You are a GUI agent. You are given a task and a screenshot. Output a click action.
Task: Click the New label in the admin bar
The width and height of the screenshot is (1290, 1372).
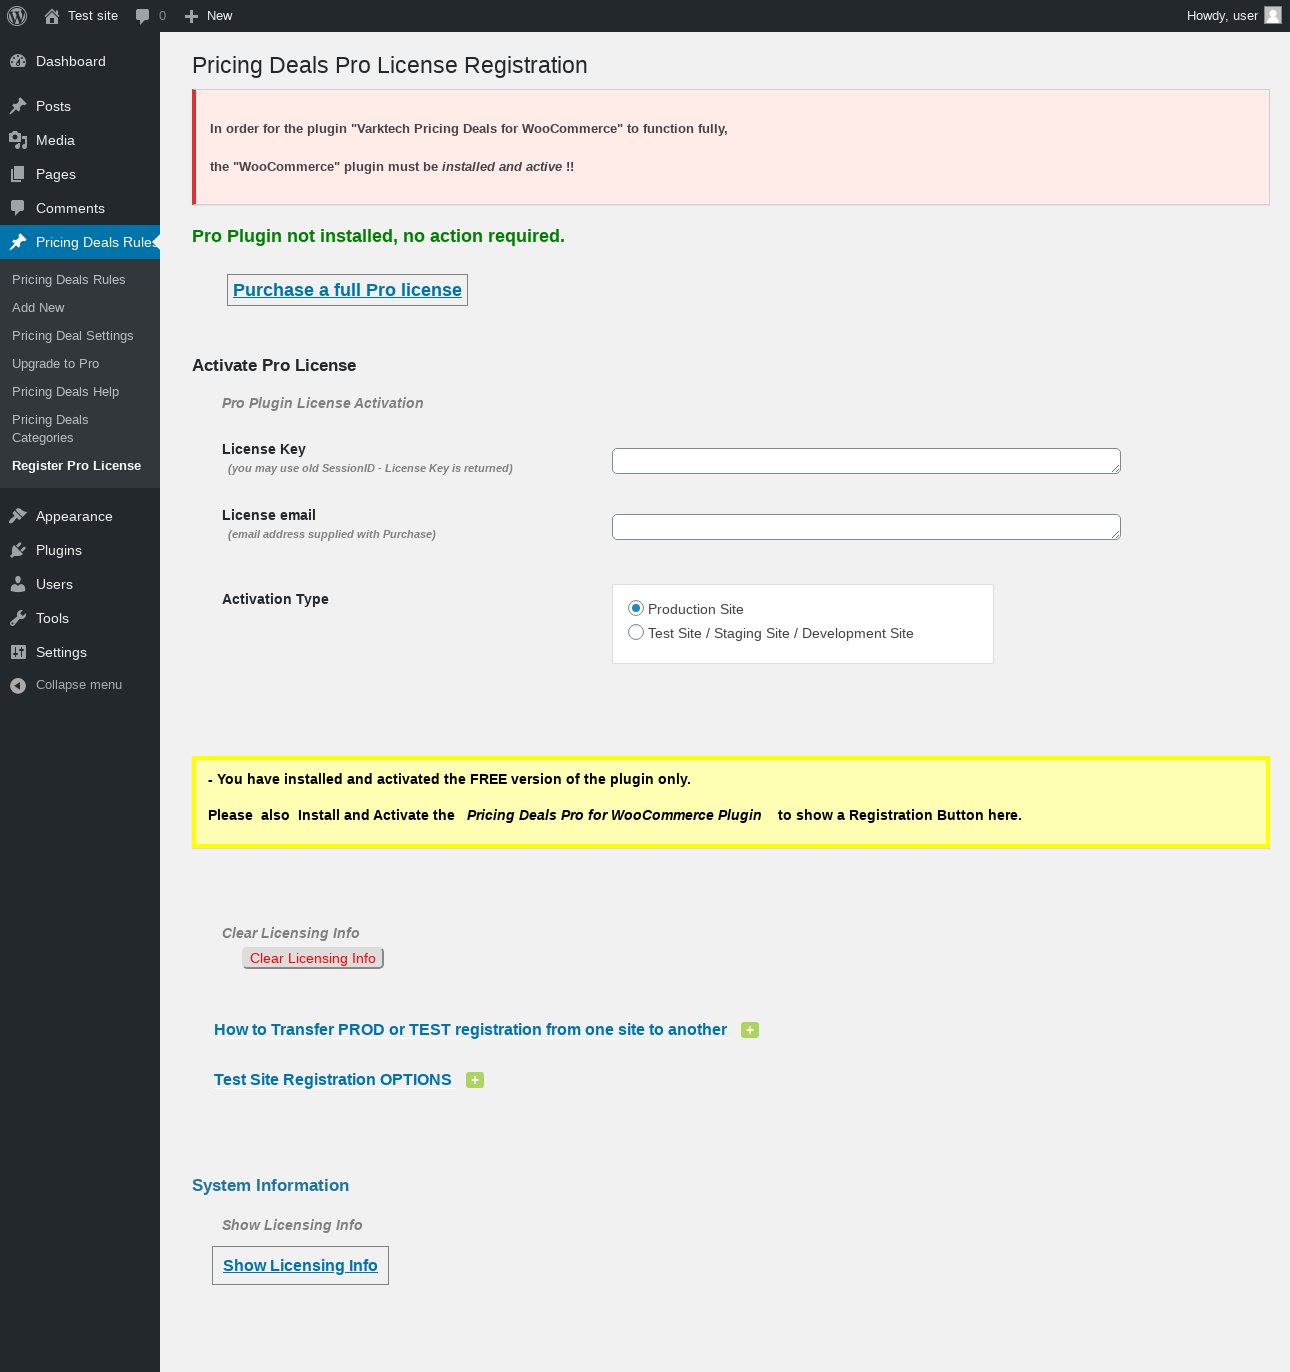click(219, 16)
